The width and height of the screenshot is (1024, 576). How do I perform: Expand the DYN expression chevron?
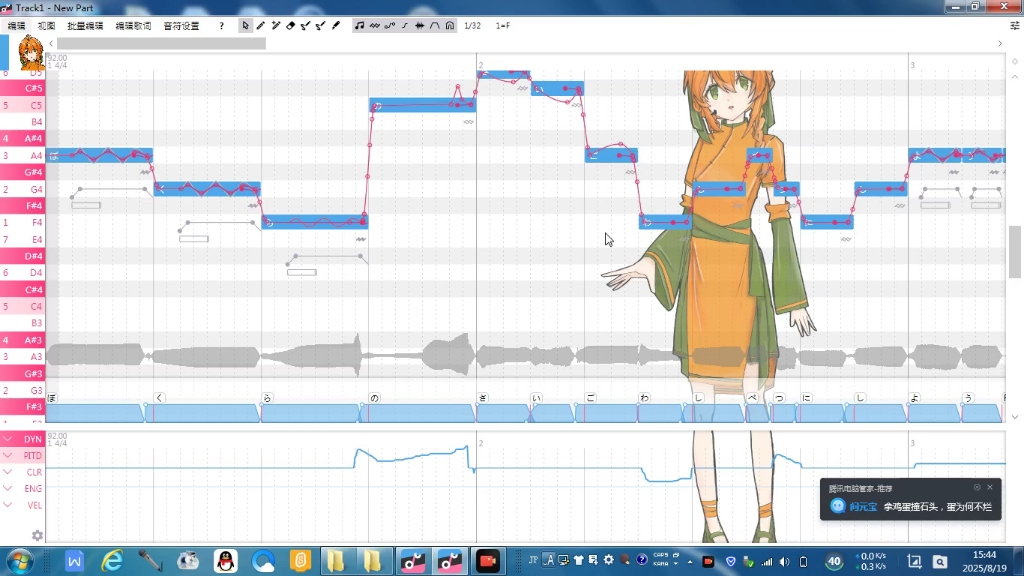8,439
